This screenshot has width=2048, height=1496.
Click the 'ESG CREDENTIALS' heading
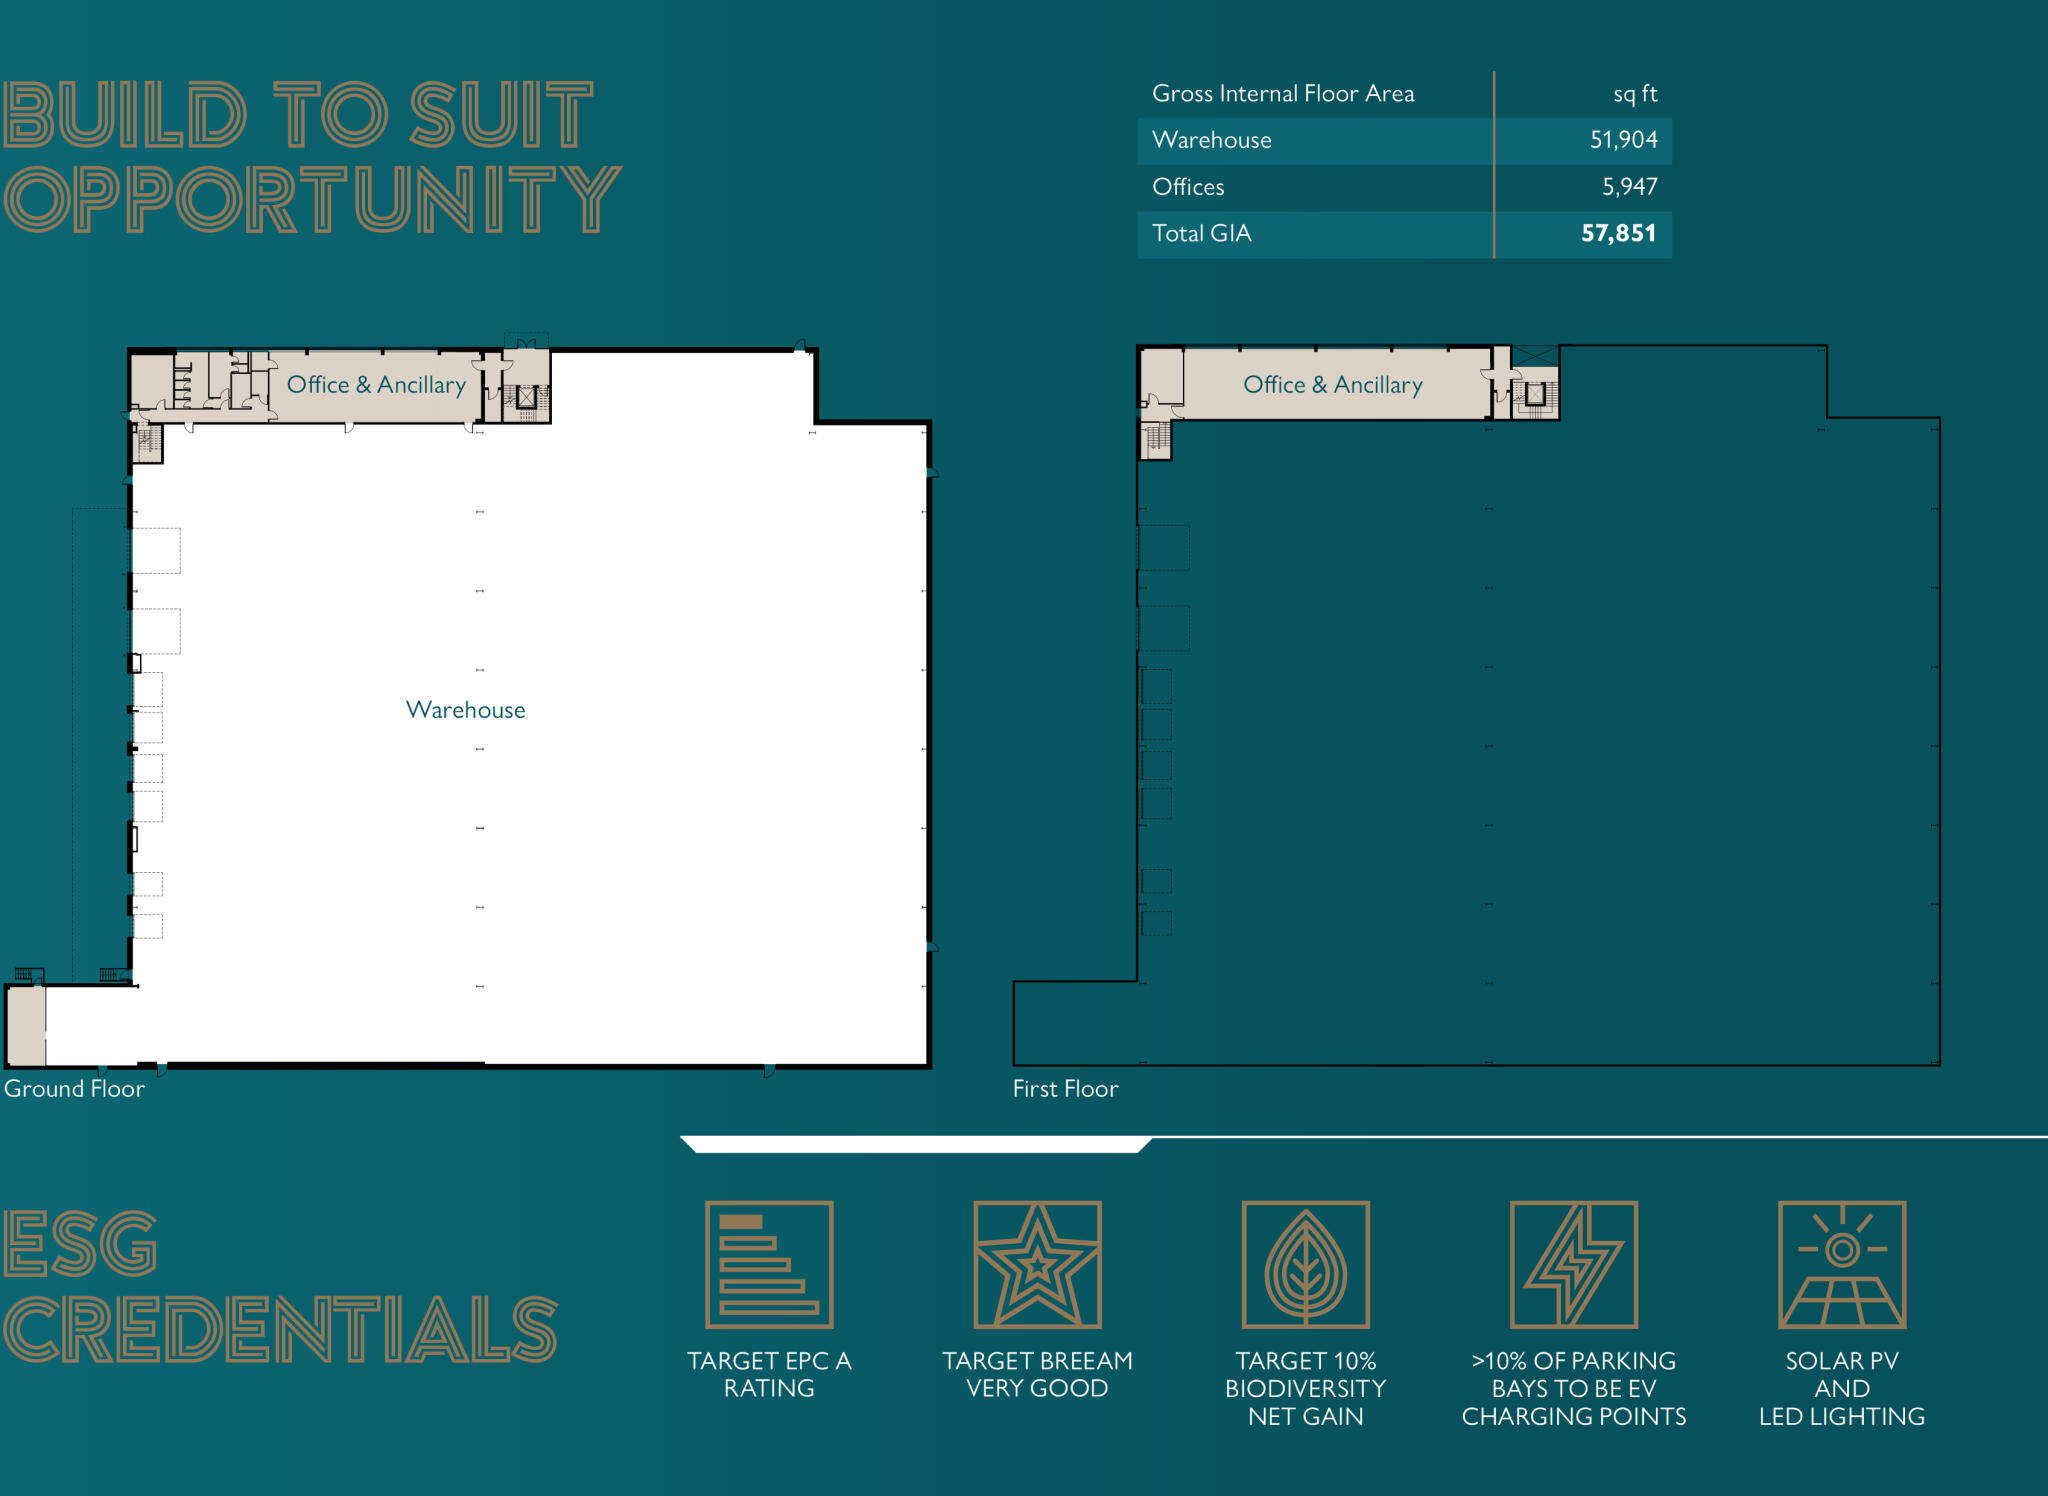(280, 1286)
